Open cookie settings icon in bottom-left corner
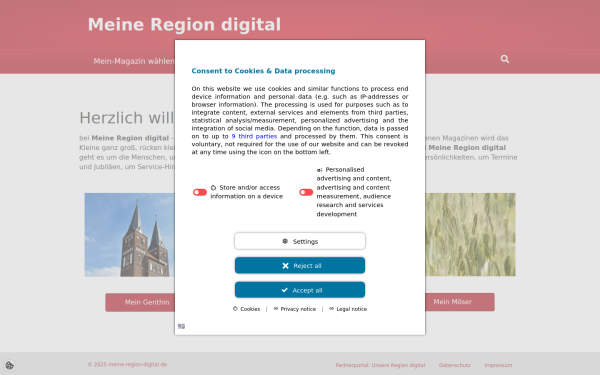The image size is (600, 375). [x=10, y=365]
